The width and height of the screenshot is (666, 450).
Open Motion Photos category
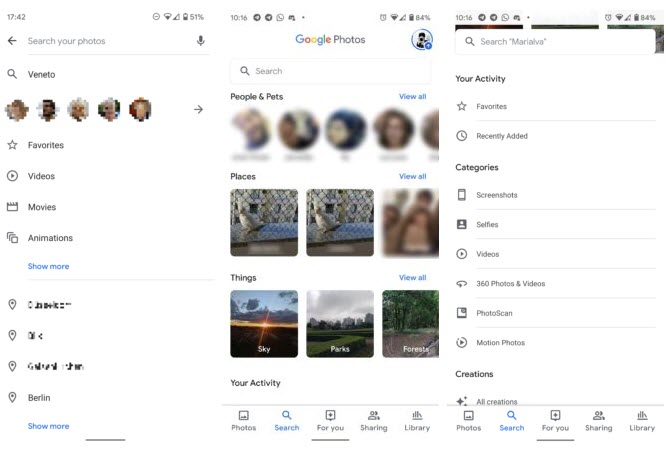500,343
